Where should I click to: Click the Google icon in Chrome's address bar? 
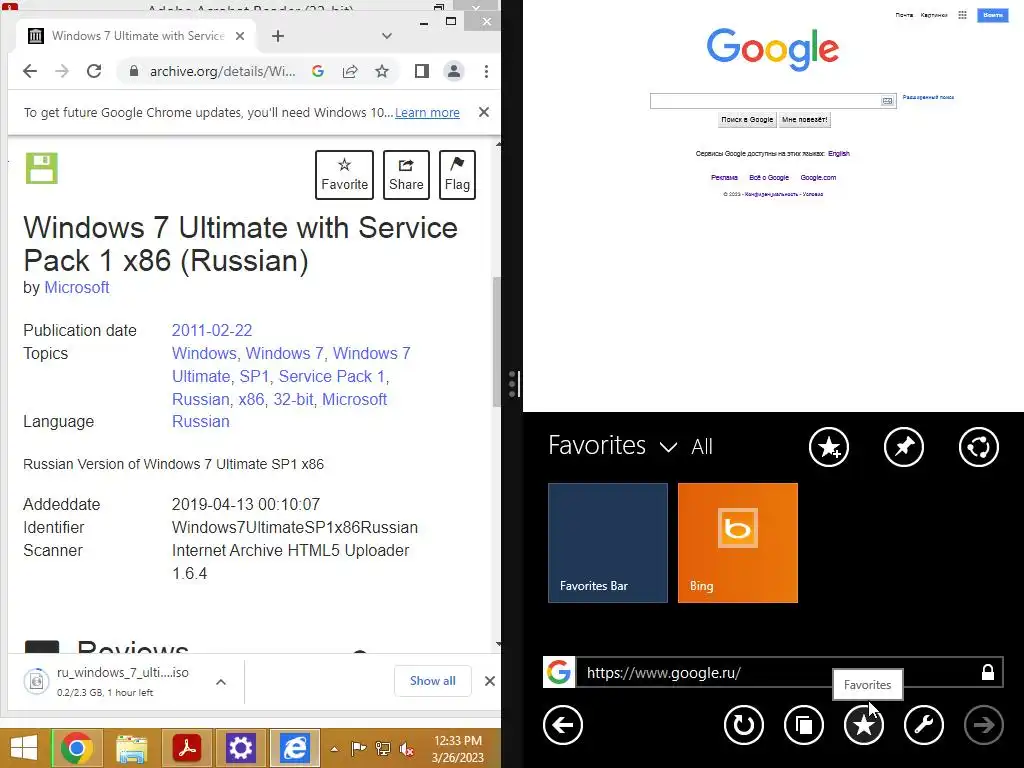pos(318,71)
